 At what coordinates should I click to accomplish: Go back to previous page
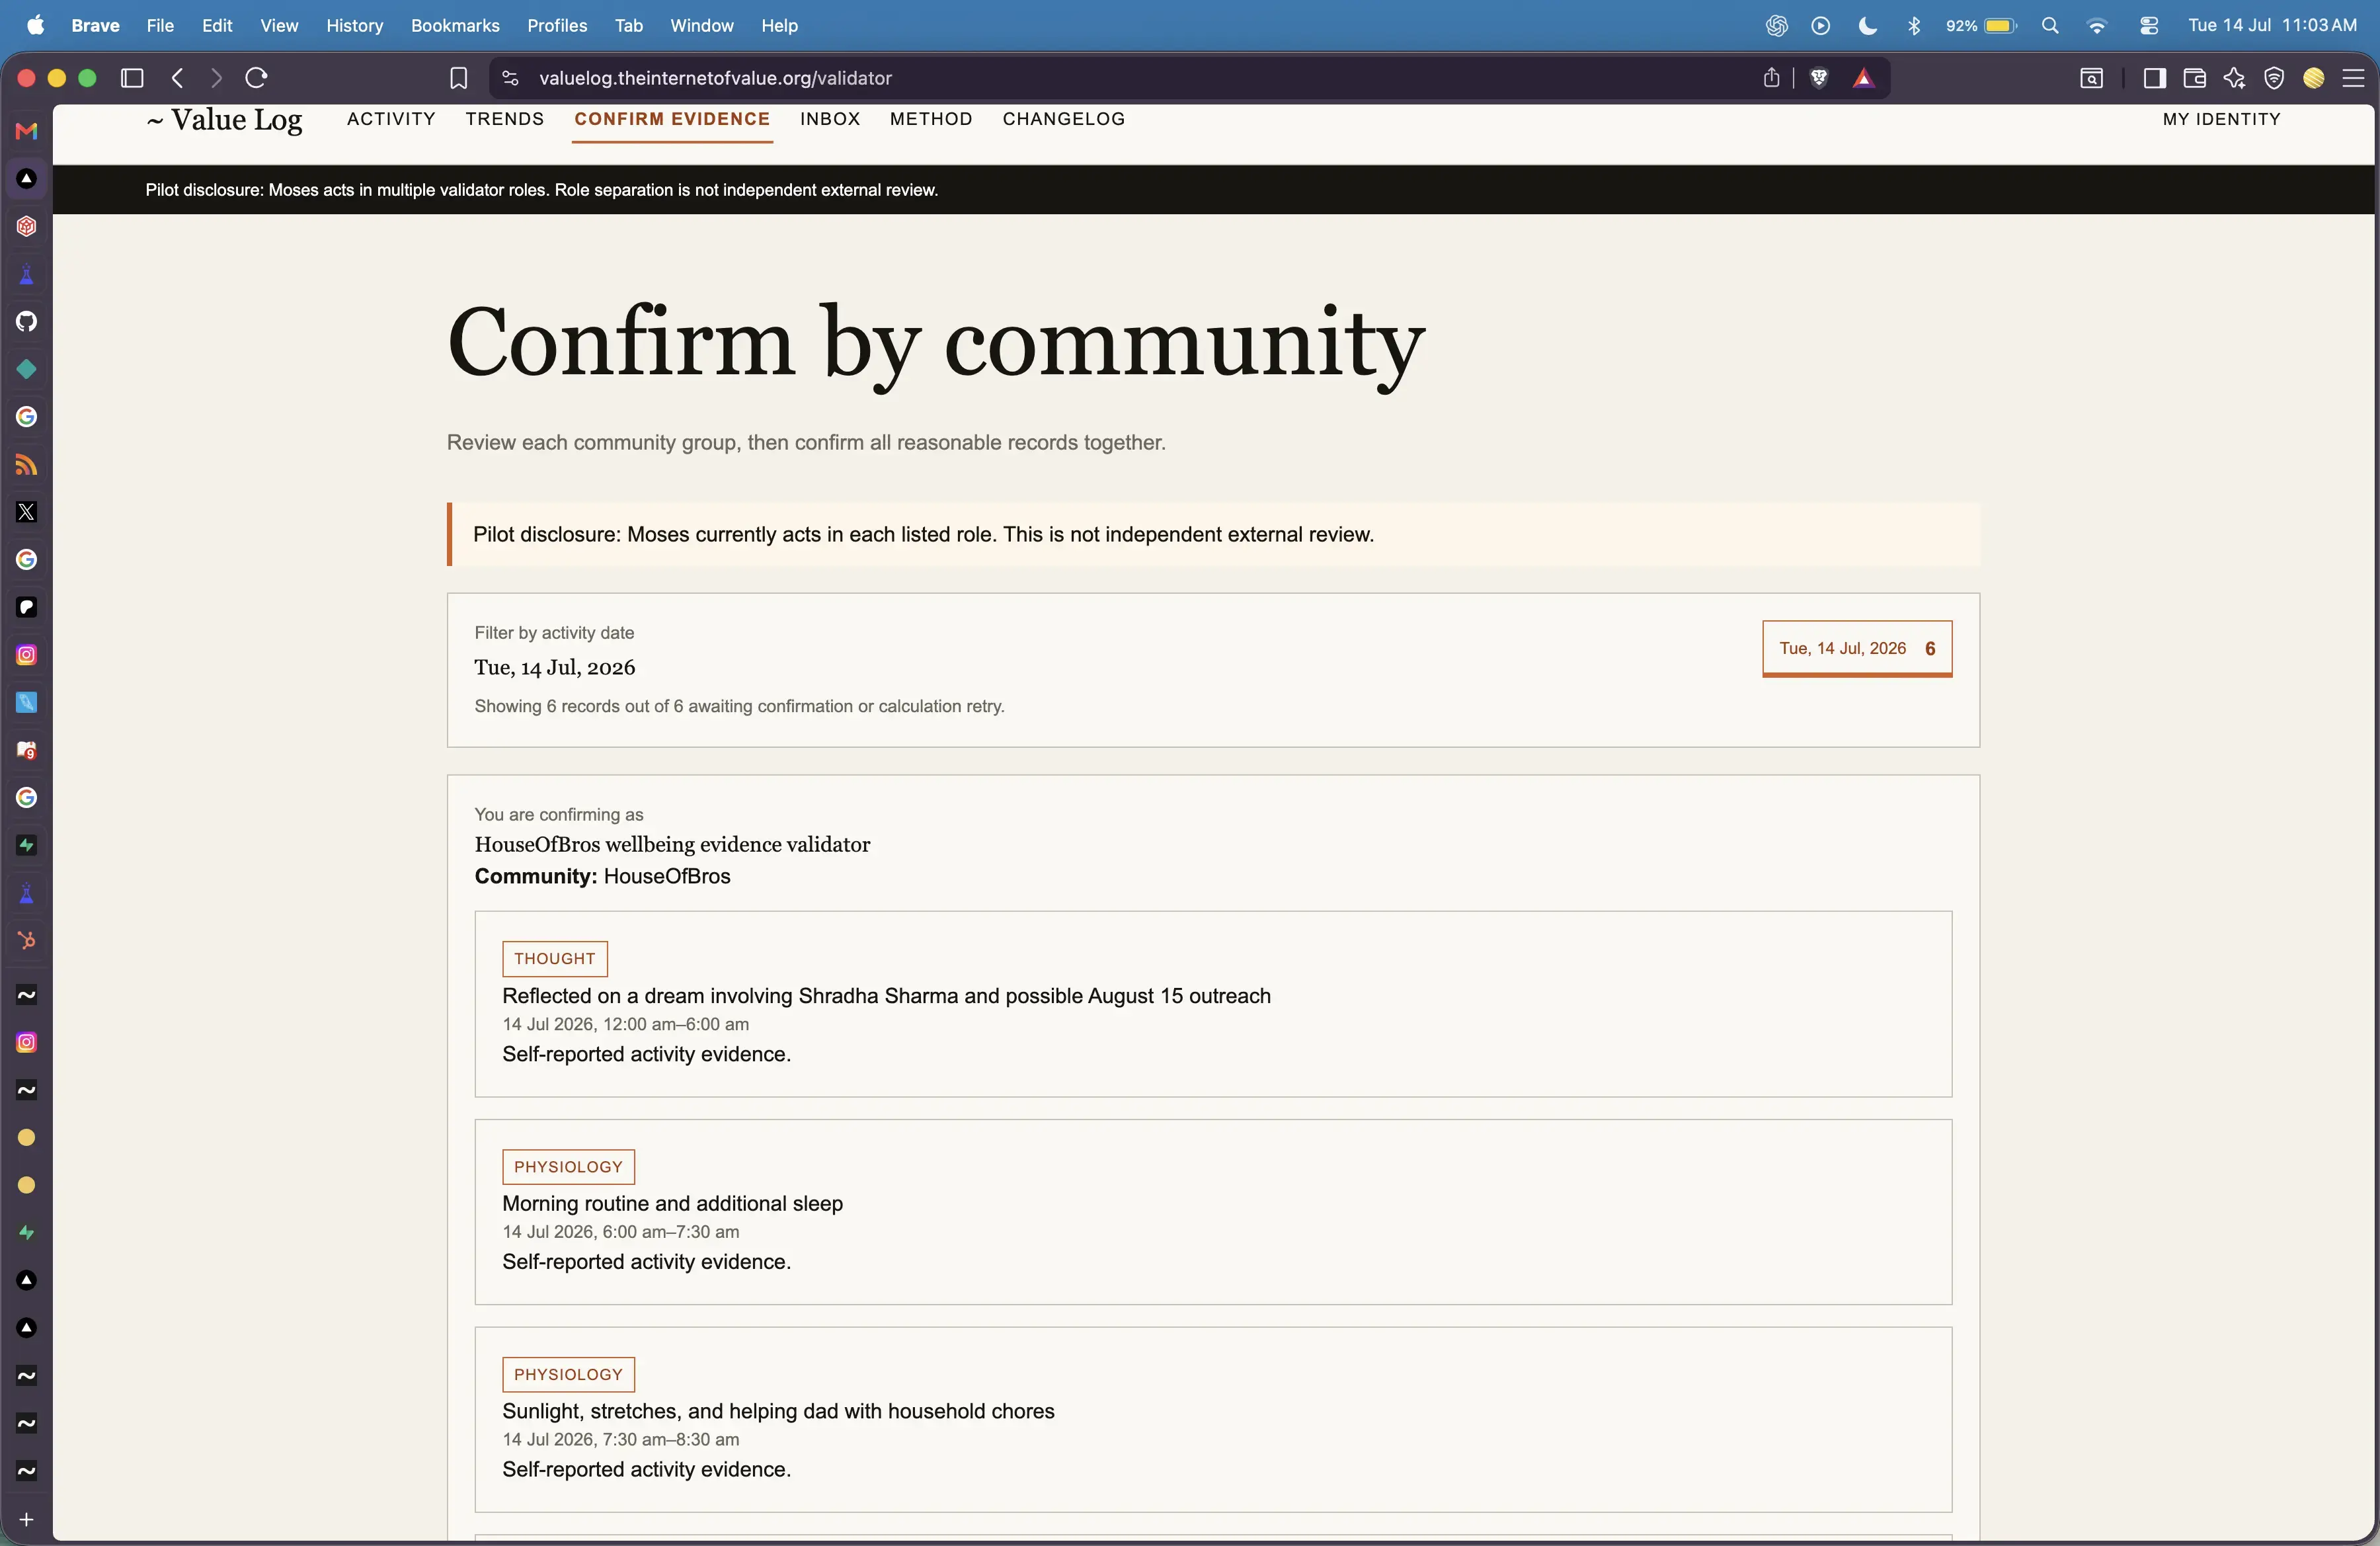tap(178, 78)
